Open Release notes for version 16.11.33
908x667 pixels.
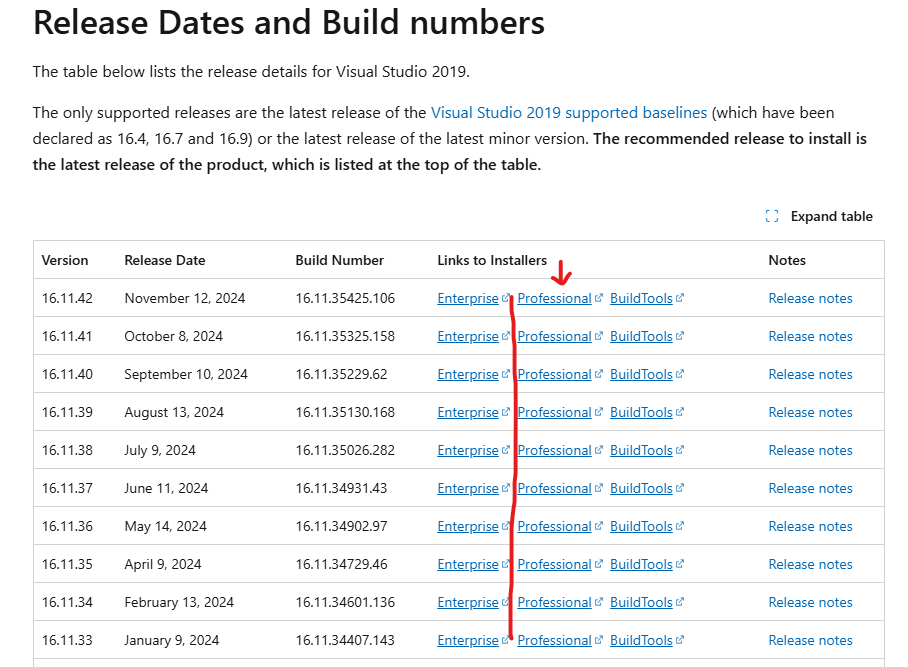click(810, 640)
